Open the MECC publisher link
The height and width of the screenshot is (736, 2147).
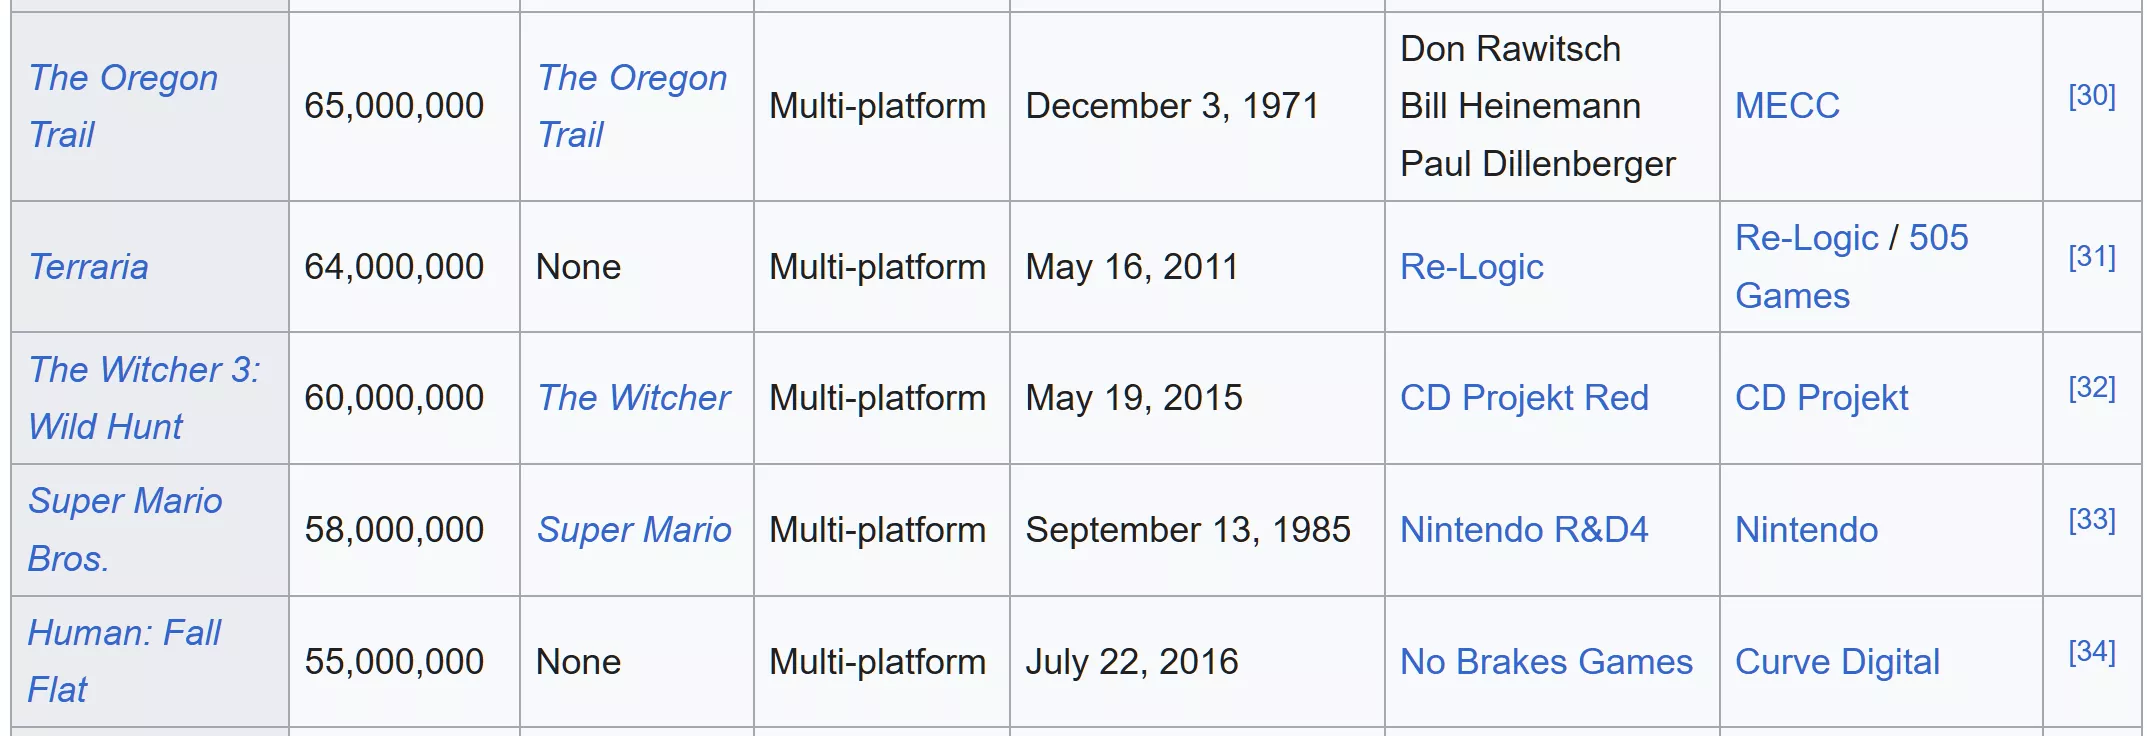pos(1787,106)
